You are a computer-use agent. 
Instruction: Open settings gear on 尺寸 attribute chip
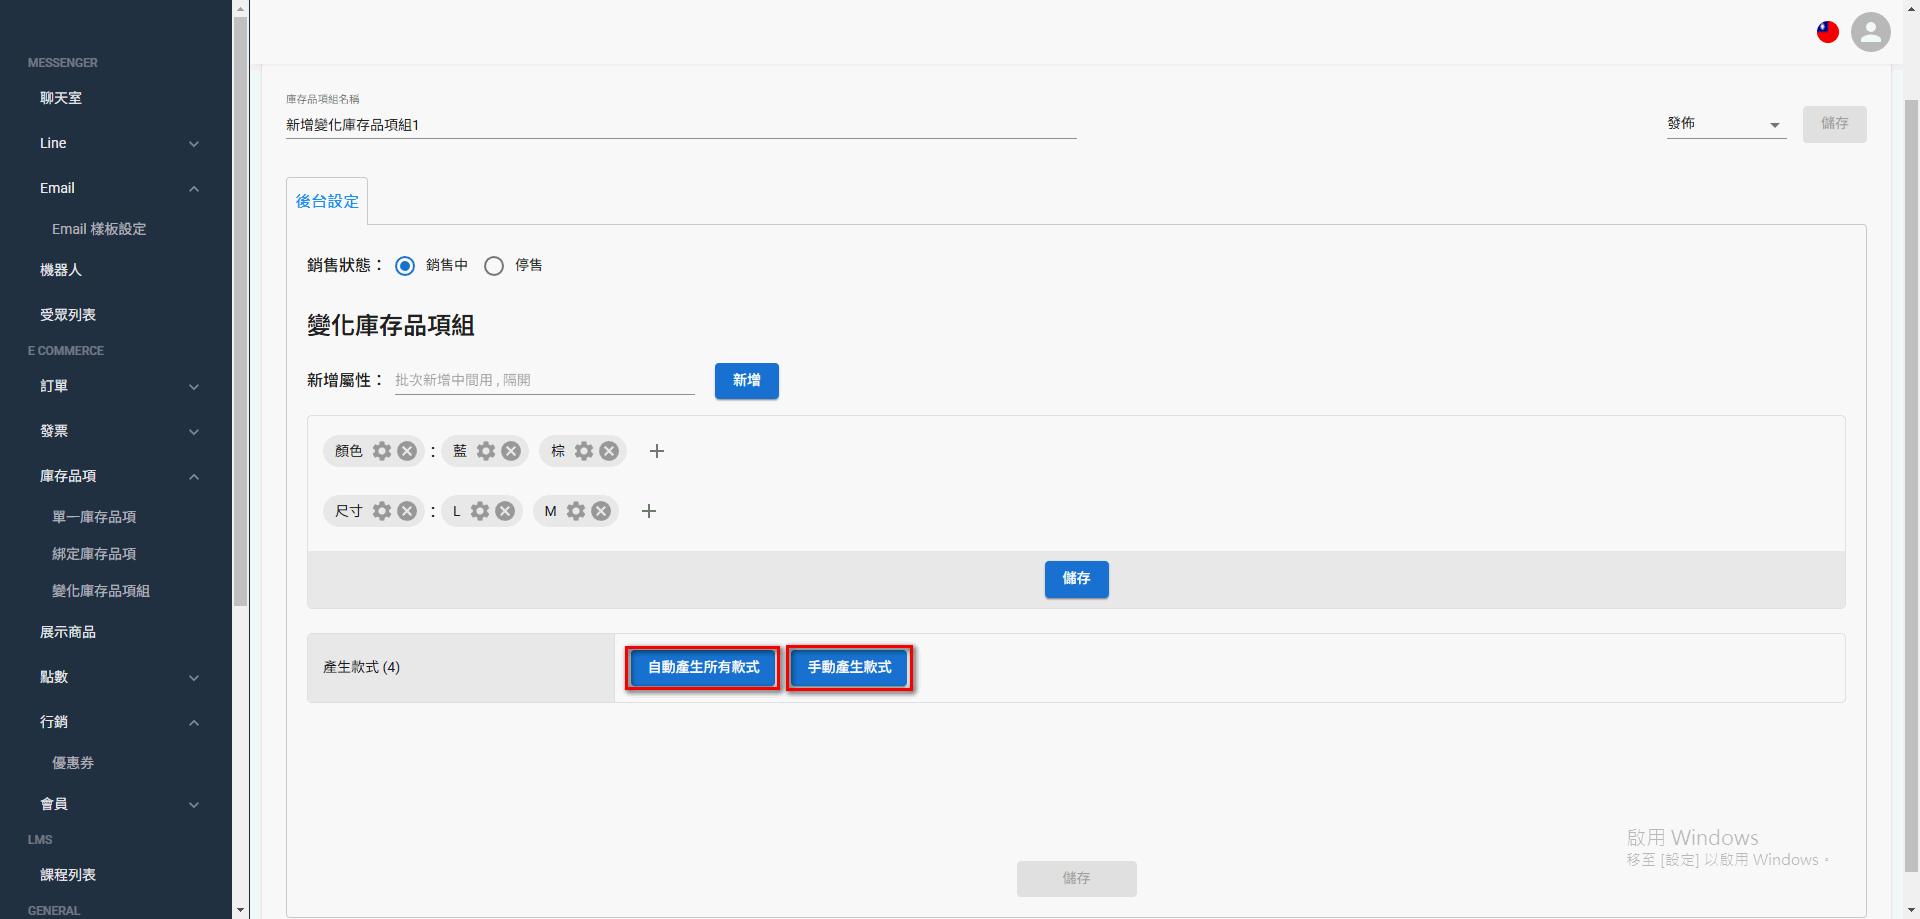[x=382, y=511]
